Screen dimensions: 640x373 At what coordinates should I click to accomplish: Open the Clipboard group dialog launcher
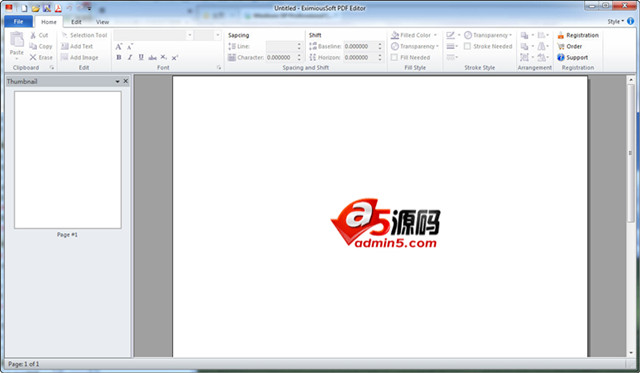[52, 68]
